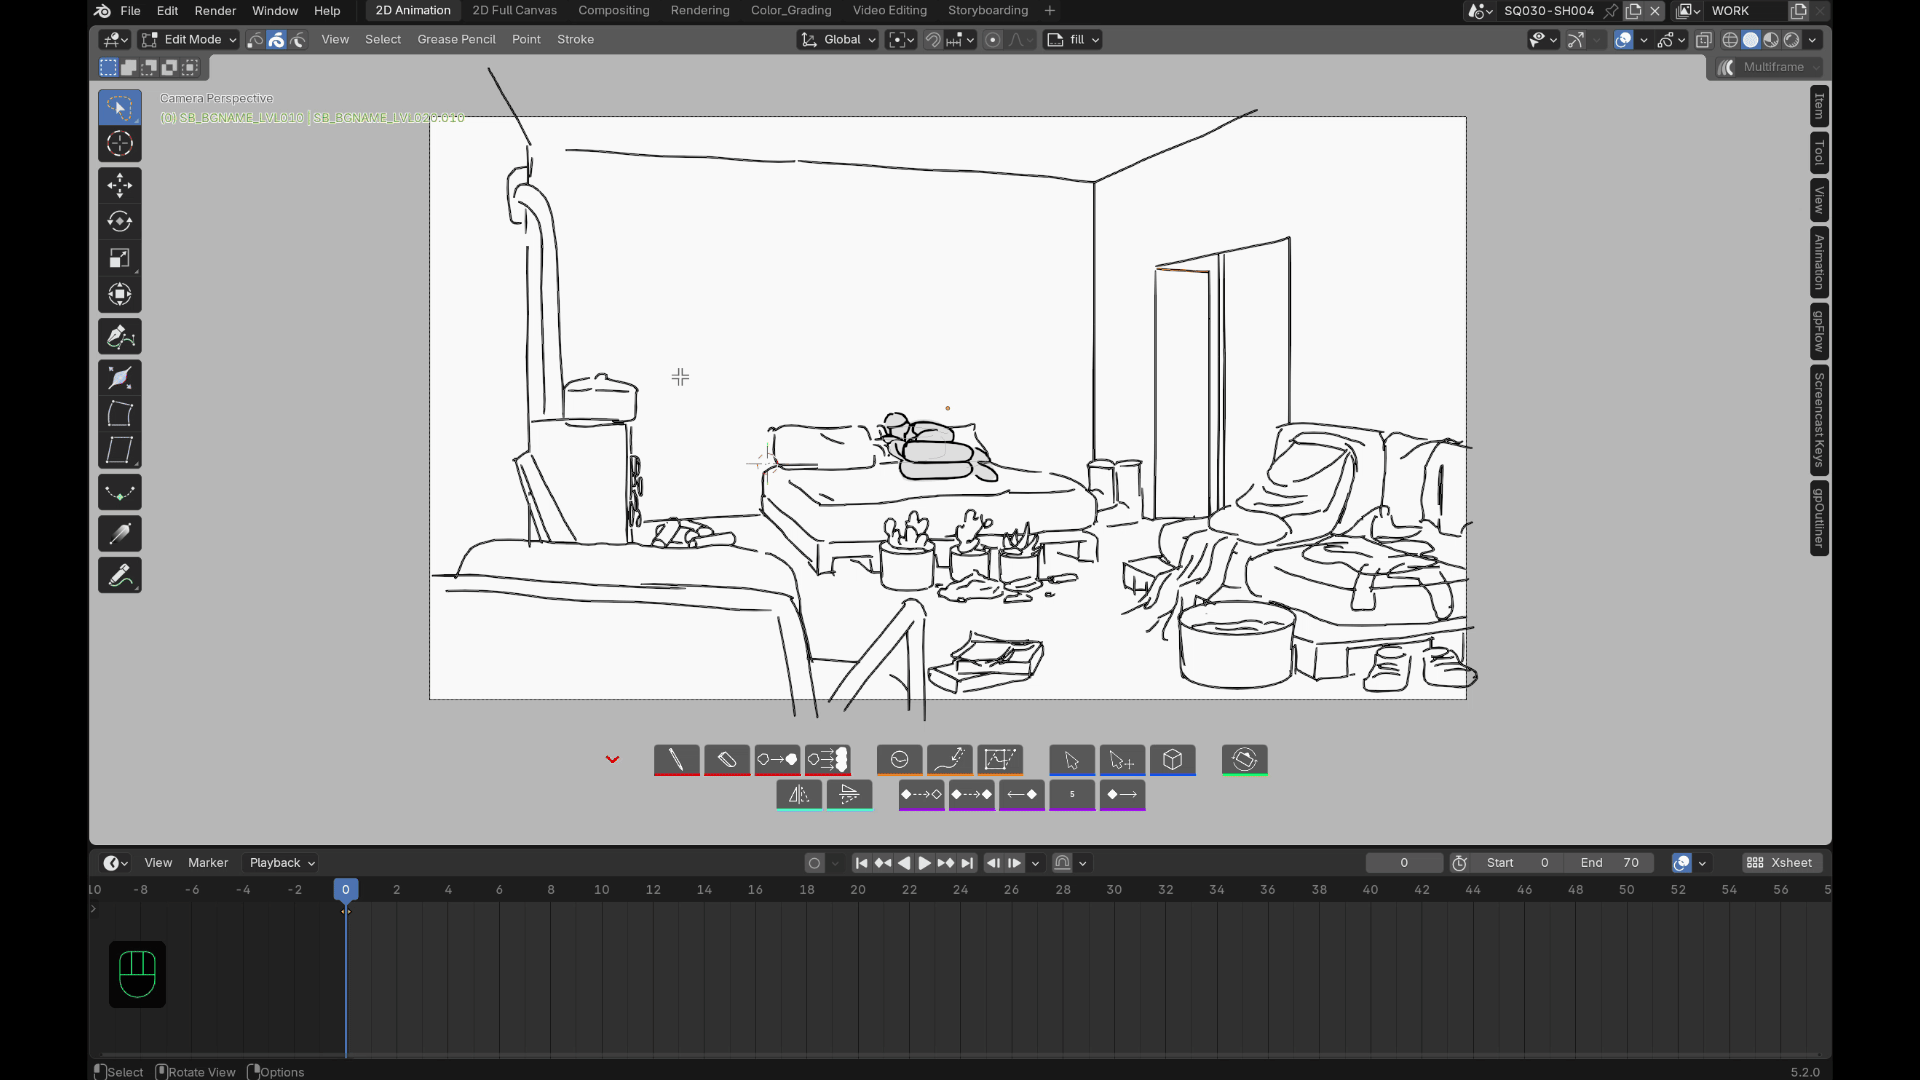Image resolution: width=1920 pixels, height=1080 pixels.
Task: Click the cube icon in custom toolbar
Action: pos(1173,760)
